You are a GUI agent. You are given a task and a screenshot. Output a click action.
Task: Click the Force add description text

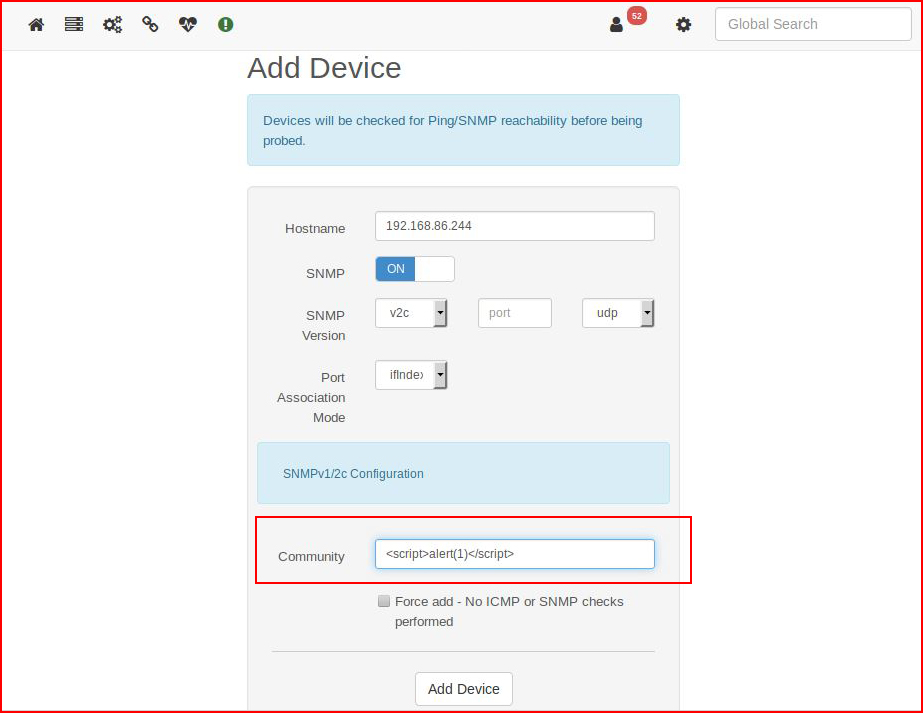509,612
